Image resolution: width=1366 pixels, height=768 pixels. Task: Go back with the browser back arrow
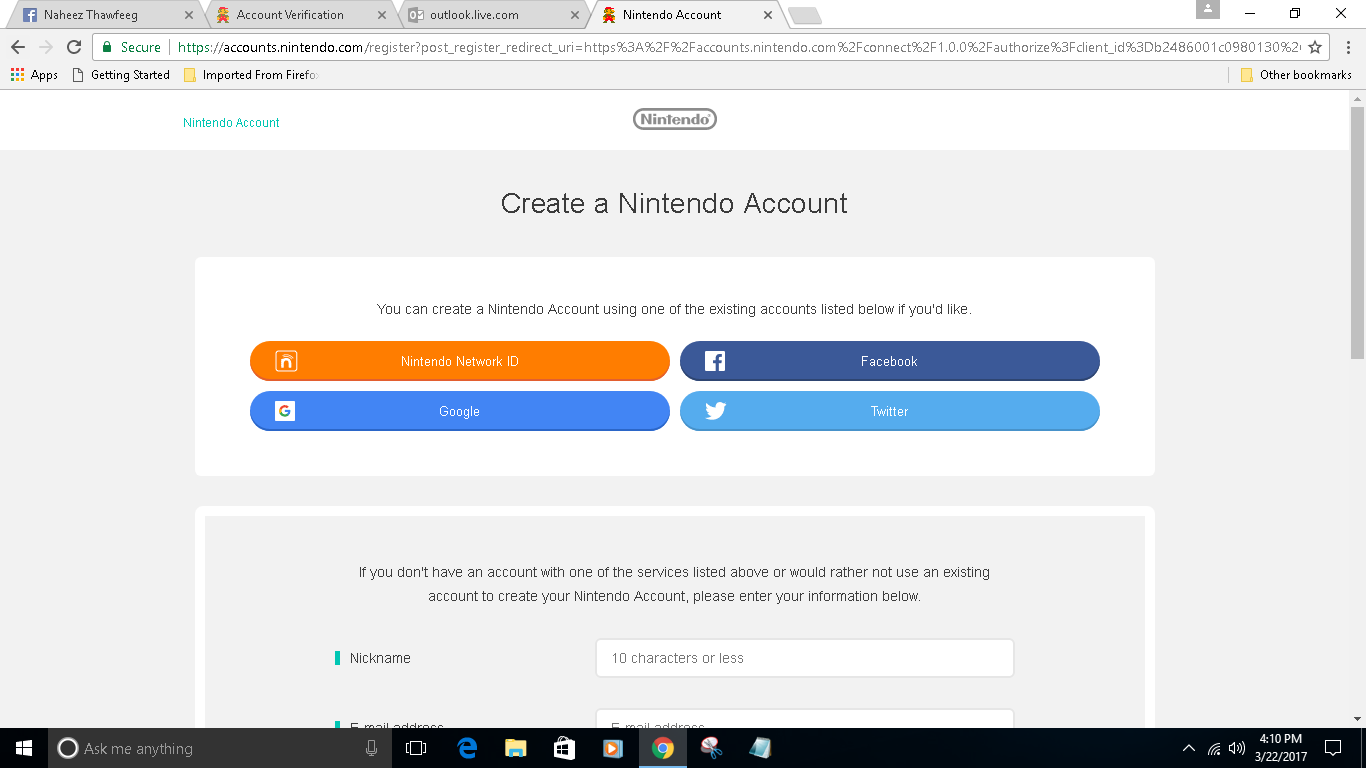(18, 47)
